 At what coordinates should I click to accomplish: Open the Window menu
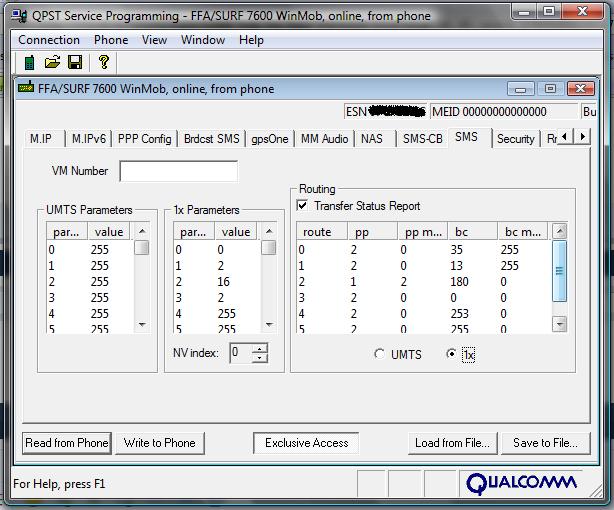tap(203, 40)
